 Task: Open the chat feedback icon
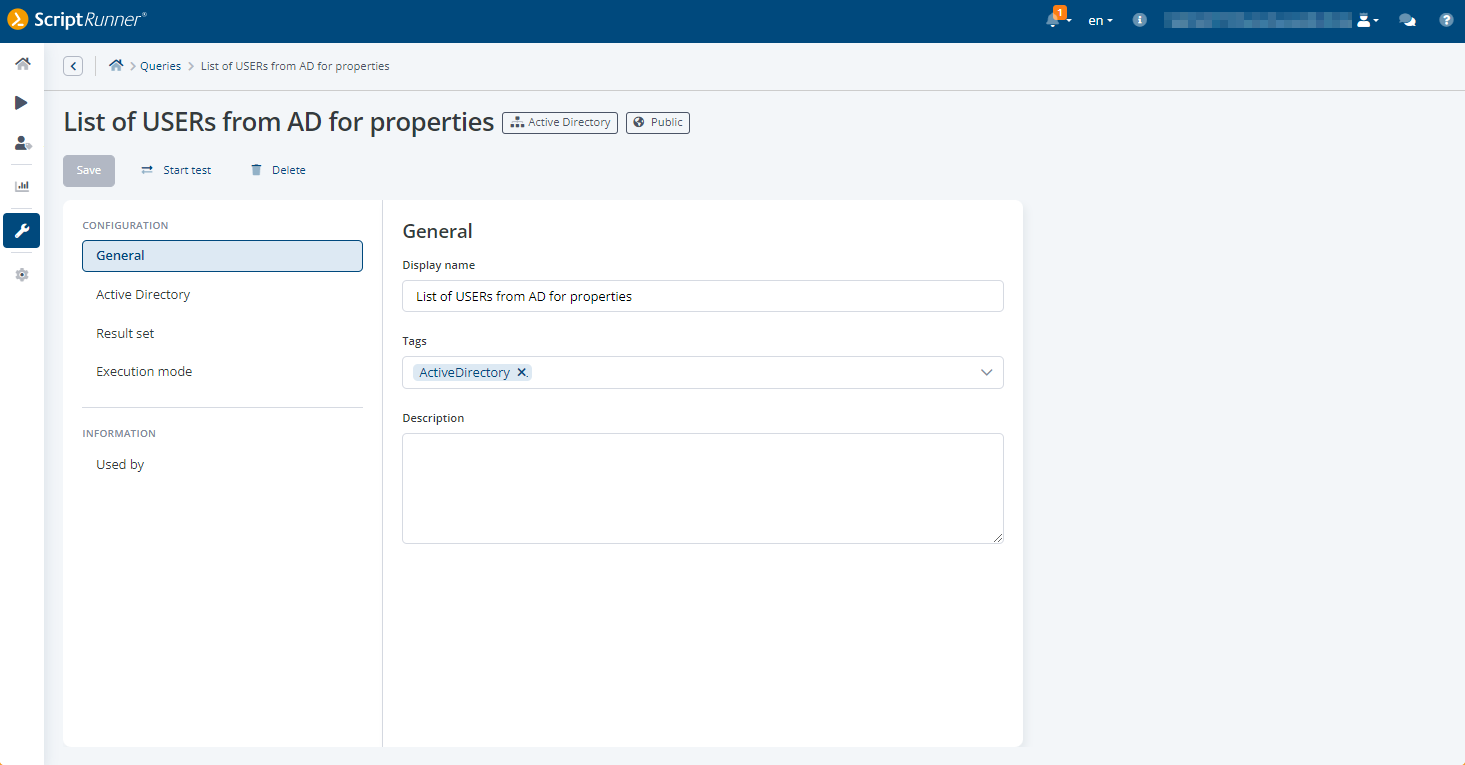click(1407, 20)
